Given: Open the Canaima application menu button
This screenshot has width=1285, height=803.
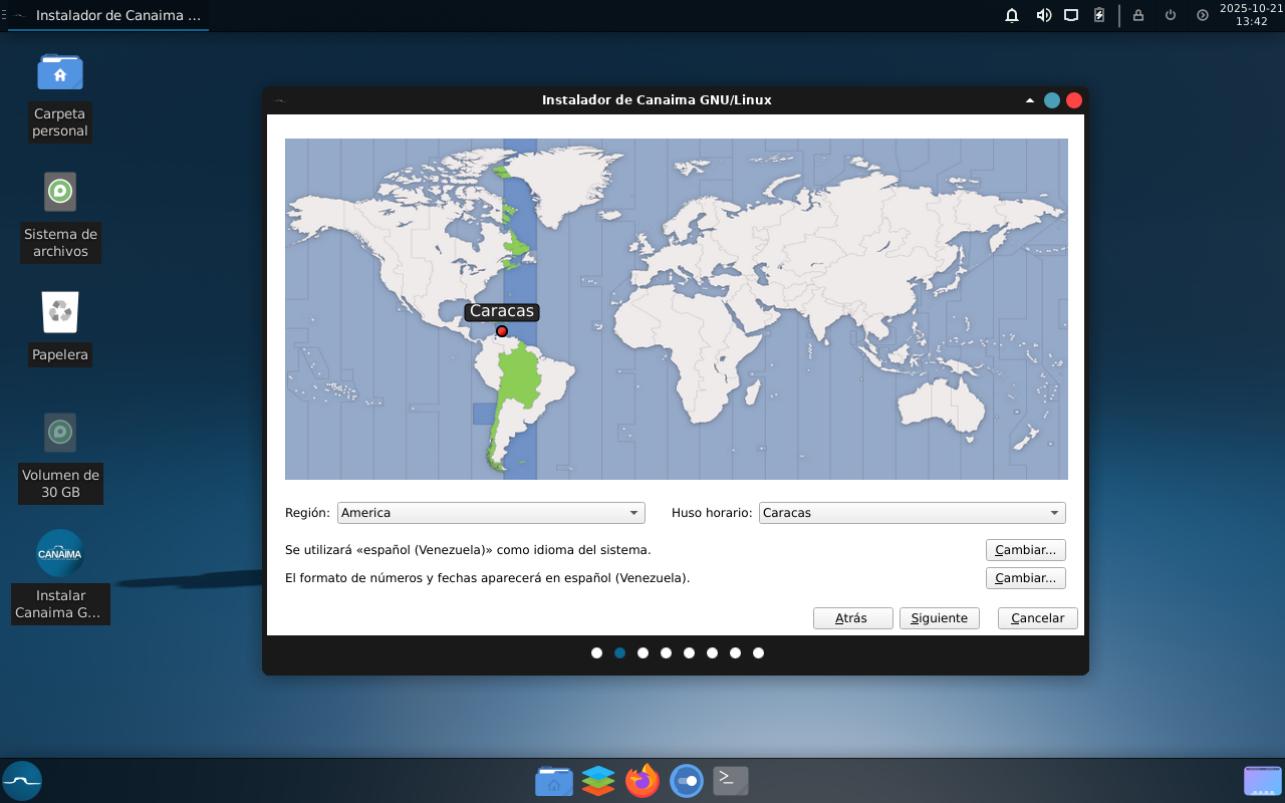Looking at the screenshot, I should tap(22, 780).
